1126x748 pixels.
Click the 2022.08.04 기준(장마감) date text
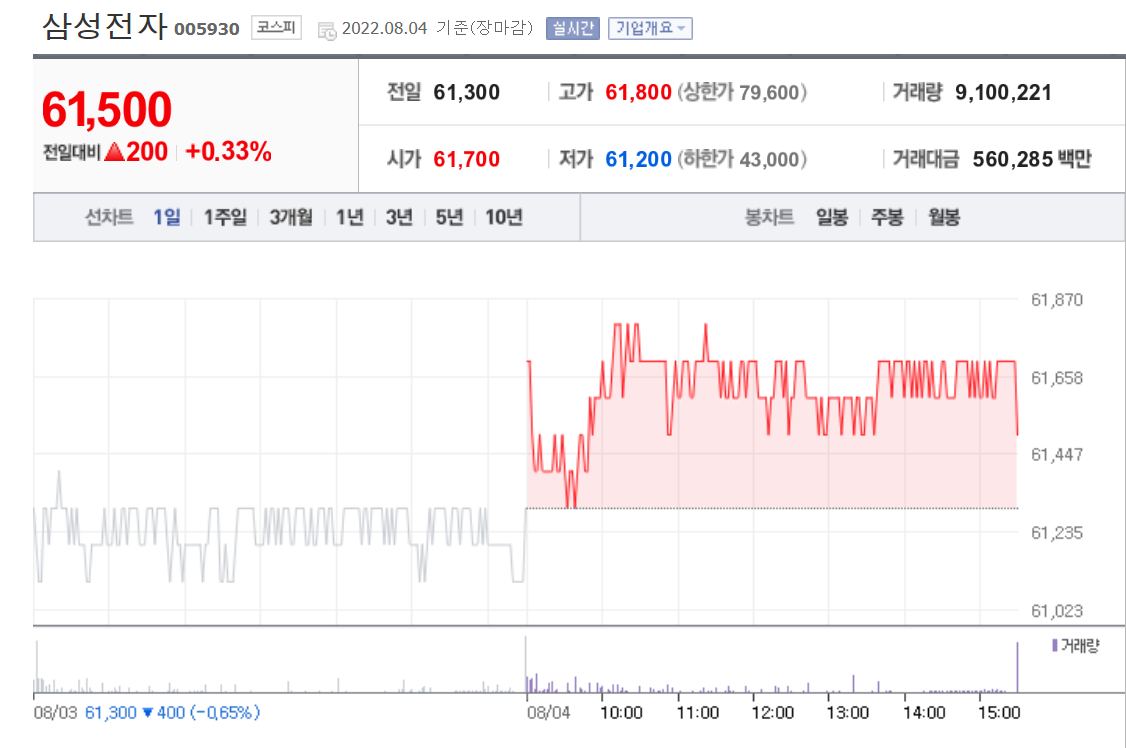click(x=437, y=28)
